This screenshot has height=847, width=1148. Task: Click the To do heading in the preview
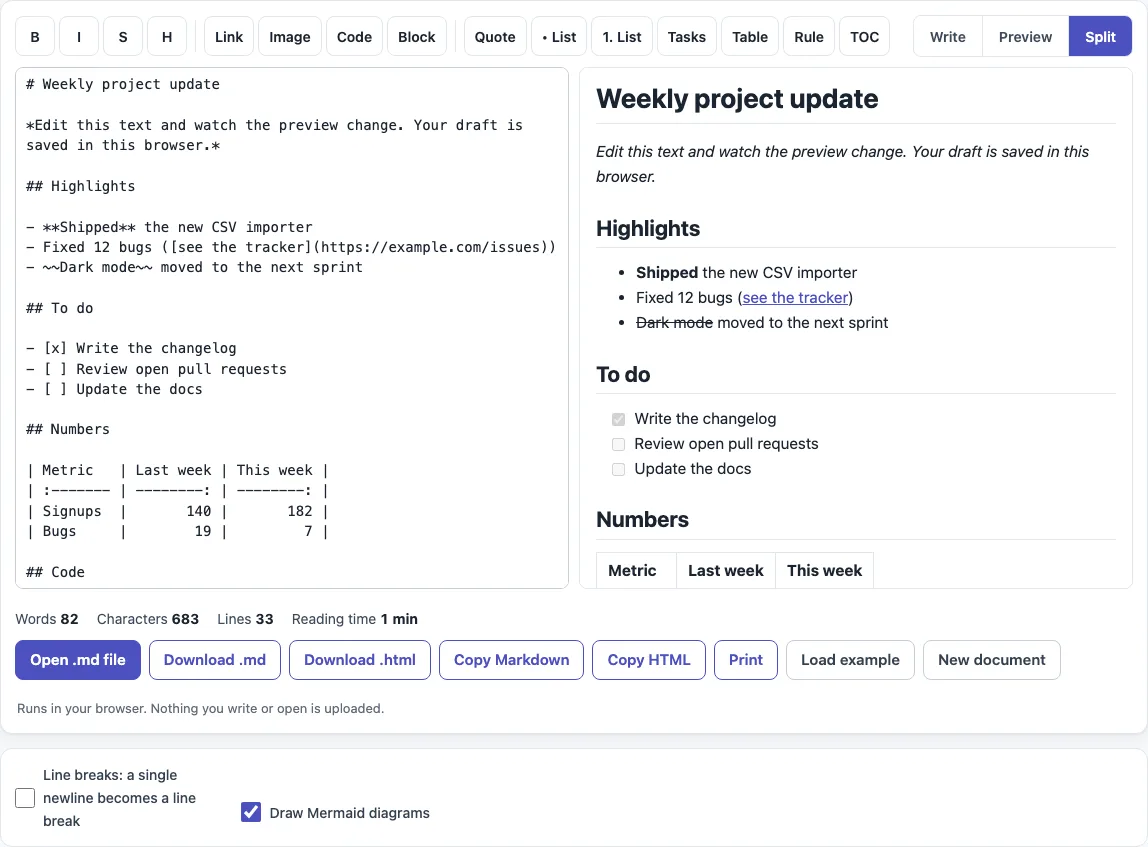623,374
